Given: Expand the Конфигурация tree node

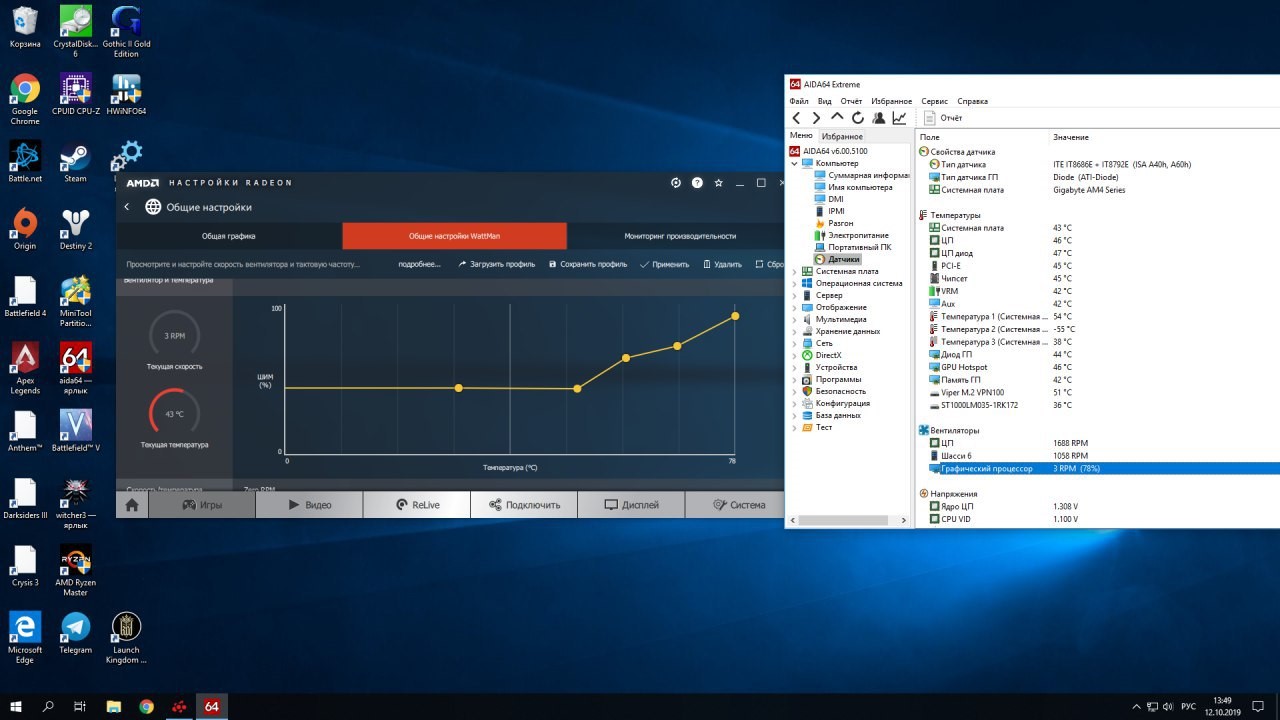Looking at the screenshot, I should pyautogui.click(x=795, y=403).
